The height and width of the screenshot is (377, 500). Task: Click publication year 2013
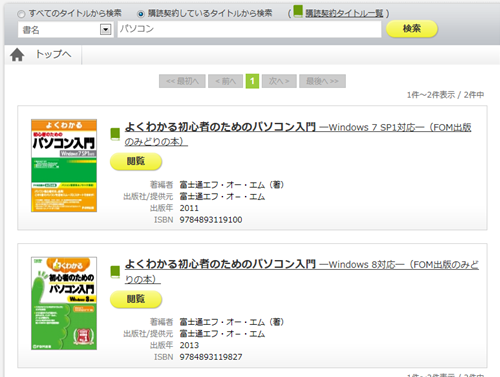(x=189, y=345)
